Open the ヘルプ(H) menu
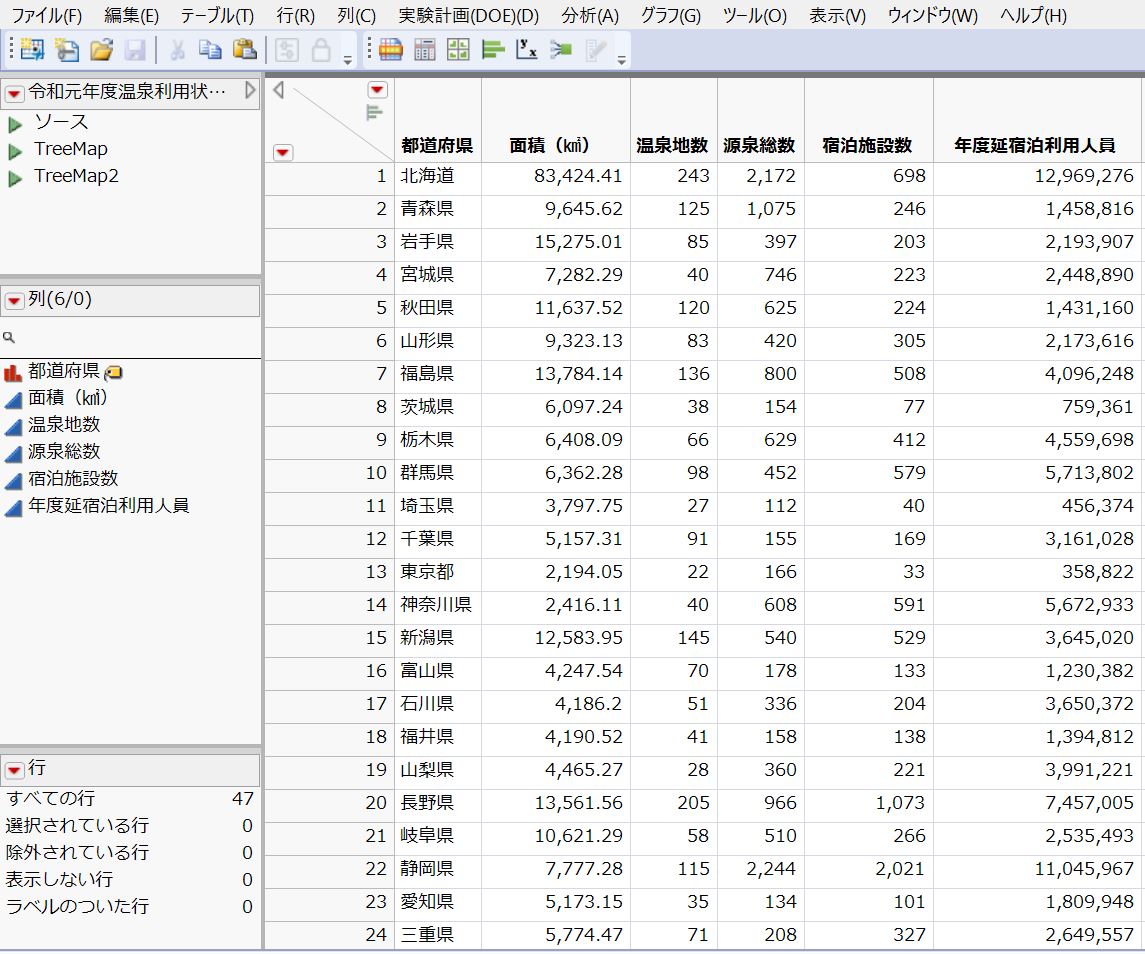Screen dimensions: 1145x954 [x=1033, y=15]
